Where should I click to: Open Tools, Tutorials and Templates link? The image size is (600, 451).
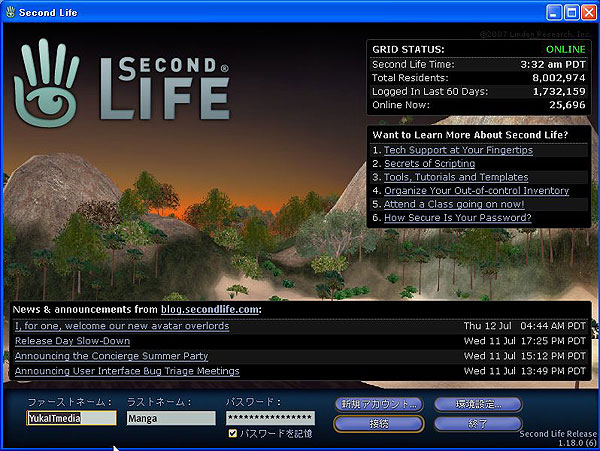coord(456,177)
